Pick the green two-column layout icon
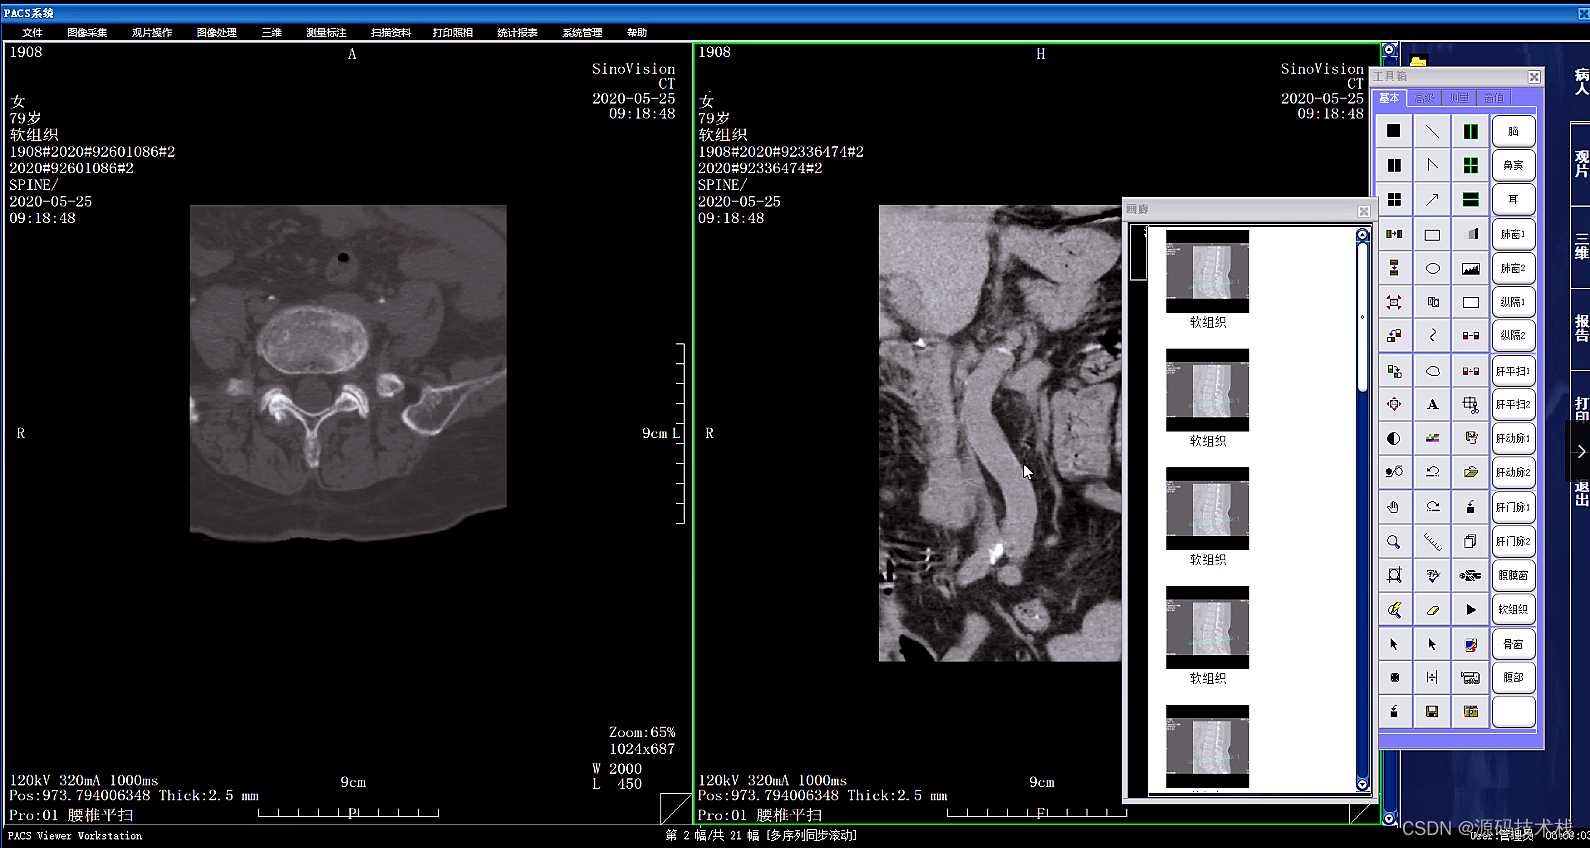This screenshot has height=848, width=1590. (x=1470, y=131)
